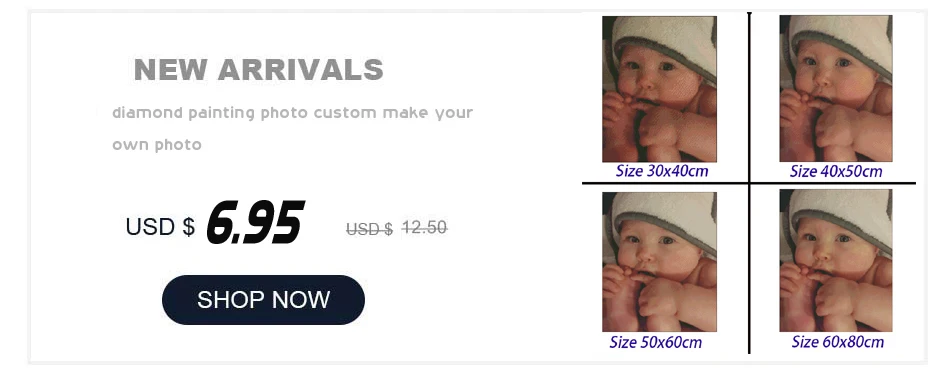This screenshot has height=379, width=935.
Task: Click the struck-through USD $ label
Action: click(369, 229)
